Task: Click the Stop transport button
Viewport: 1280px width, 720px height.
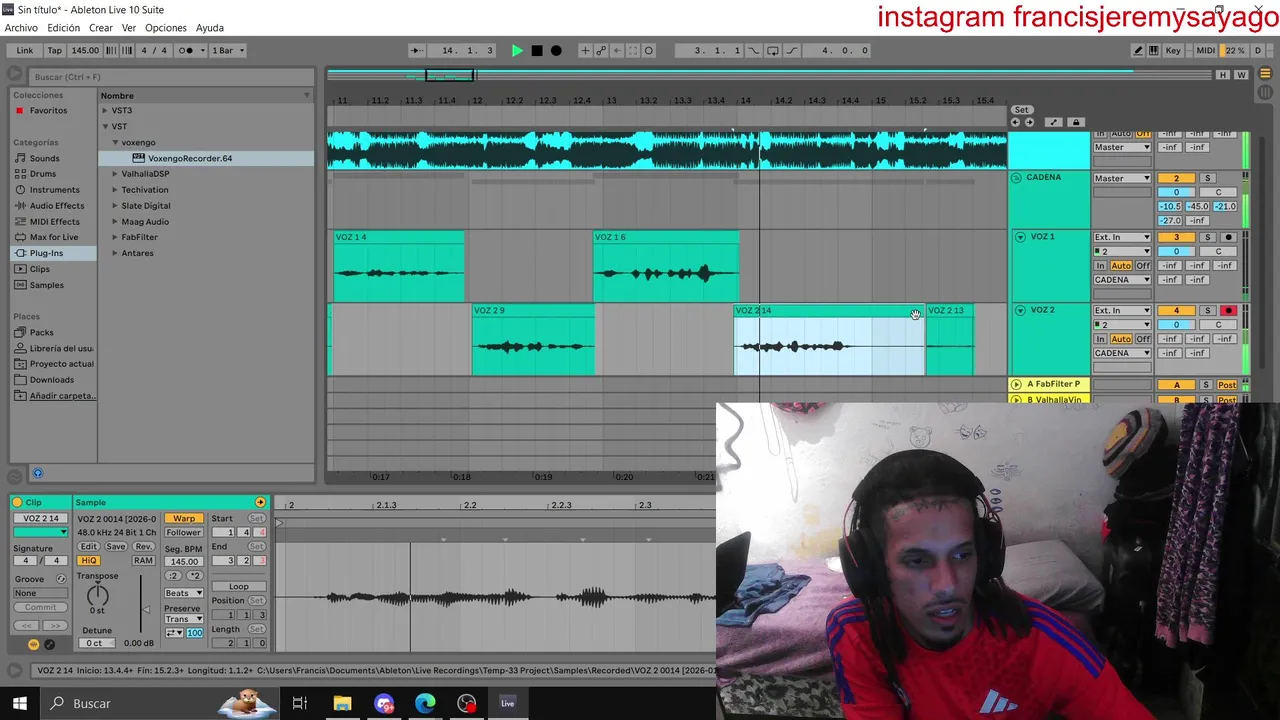Action: point(537,50)
